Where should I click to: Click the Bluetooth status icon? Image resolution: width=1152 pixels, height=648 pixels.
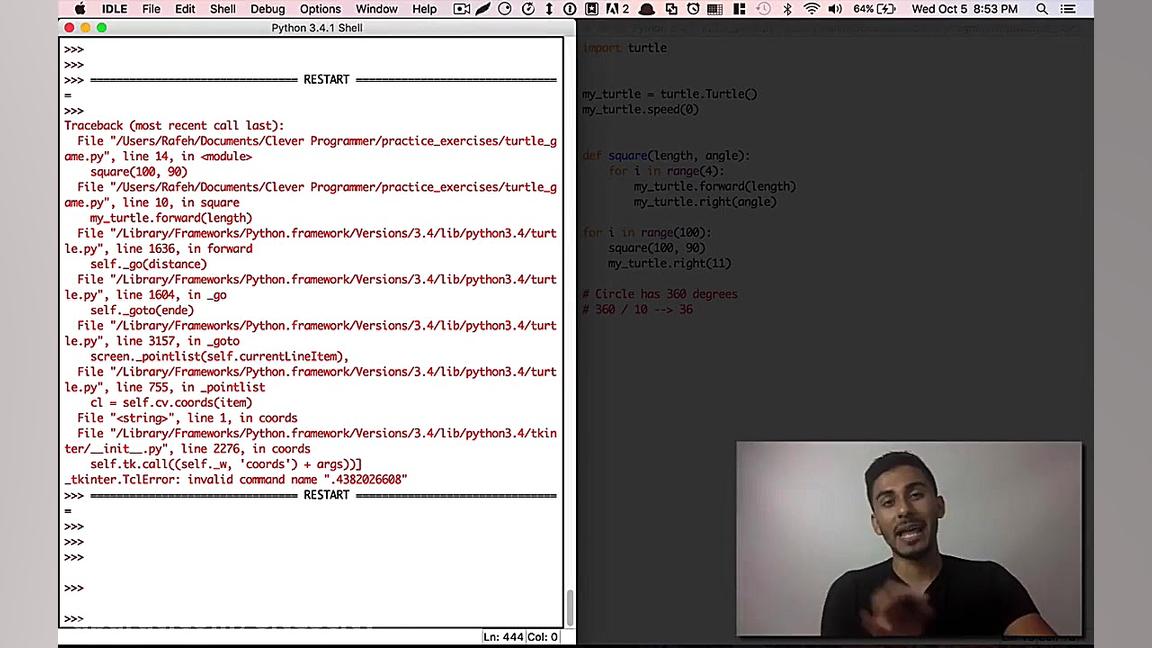coord(787,9)
